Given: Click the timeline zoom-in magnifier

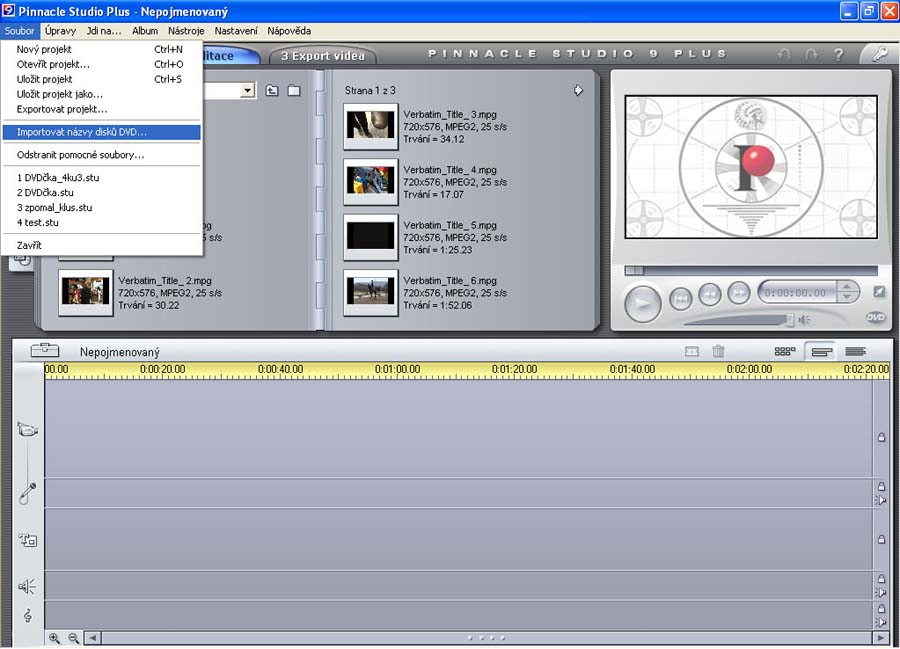Looking at the screenshot, I should [x=54, y=638].
